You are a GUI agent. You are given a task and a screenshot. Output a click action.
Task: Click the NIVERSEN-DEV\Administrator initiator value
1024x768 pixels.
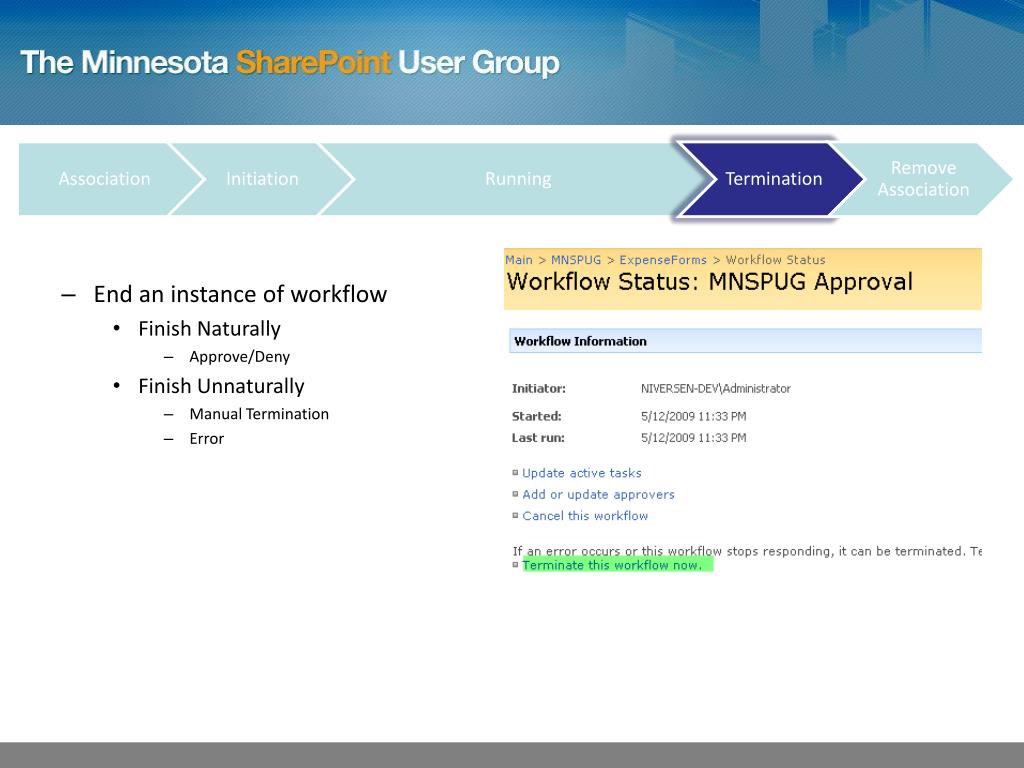[x=716, y=389]
